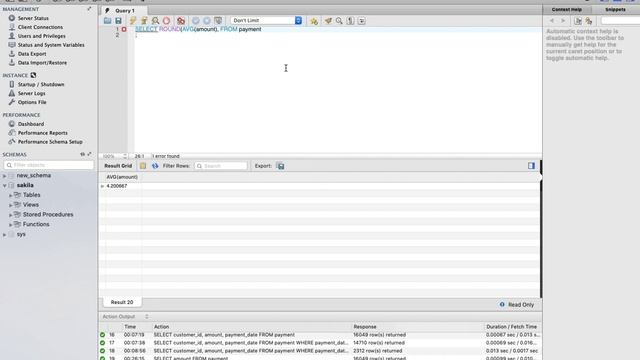The image size is (640, 360).
Task: Open the performance Dashboard
Action: tap(31, 124)
